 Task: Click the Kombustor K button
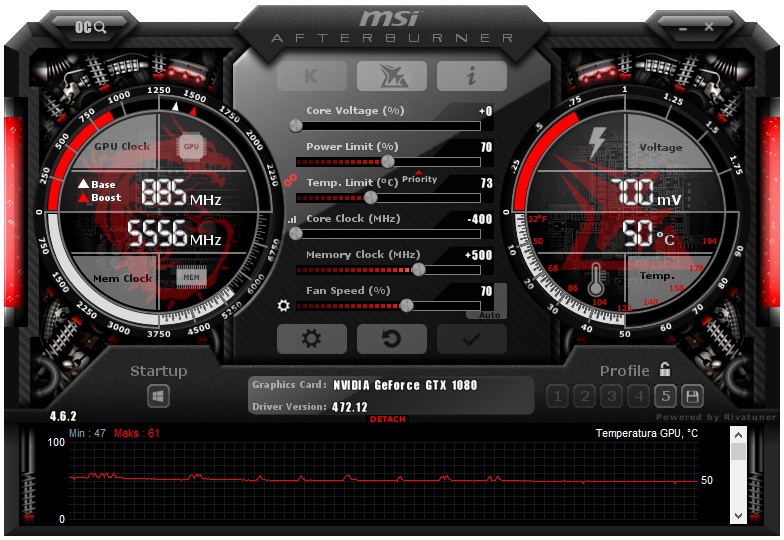(x=312, y=76)
